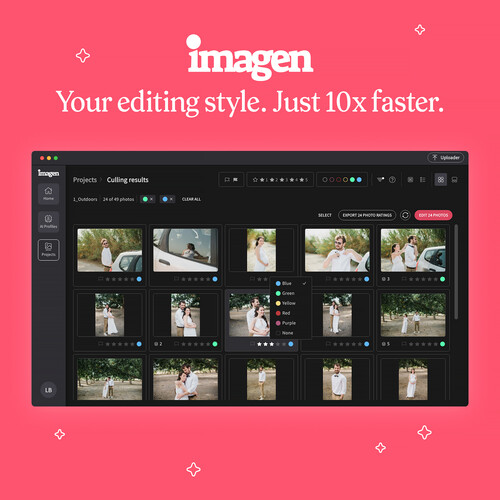Open green label on the group-of-5 photo
The width and height of the screenshot is (500, 500).
442,344
